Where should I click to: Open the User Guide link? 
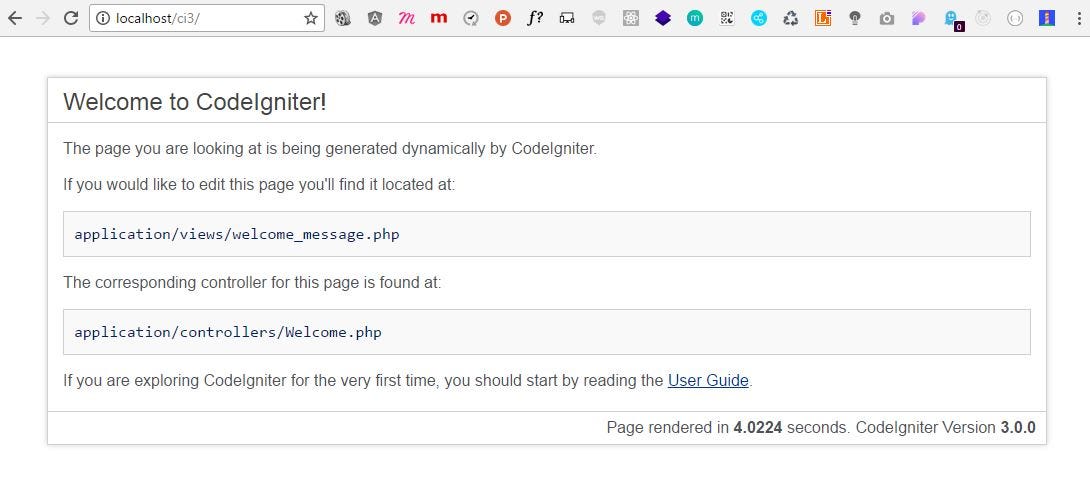point(708,381)
